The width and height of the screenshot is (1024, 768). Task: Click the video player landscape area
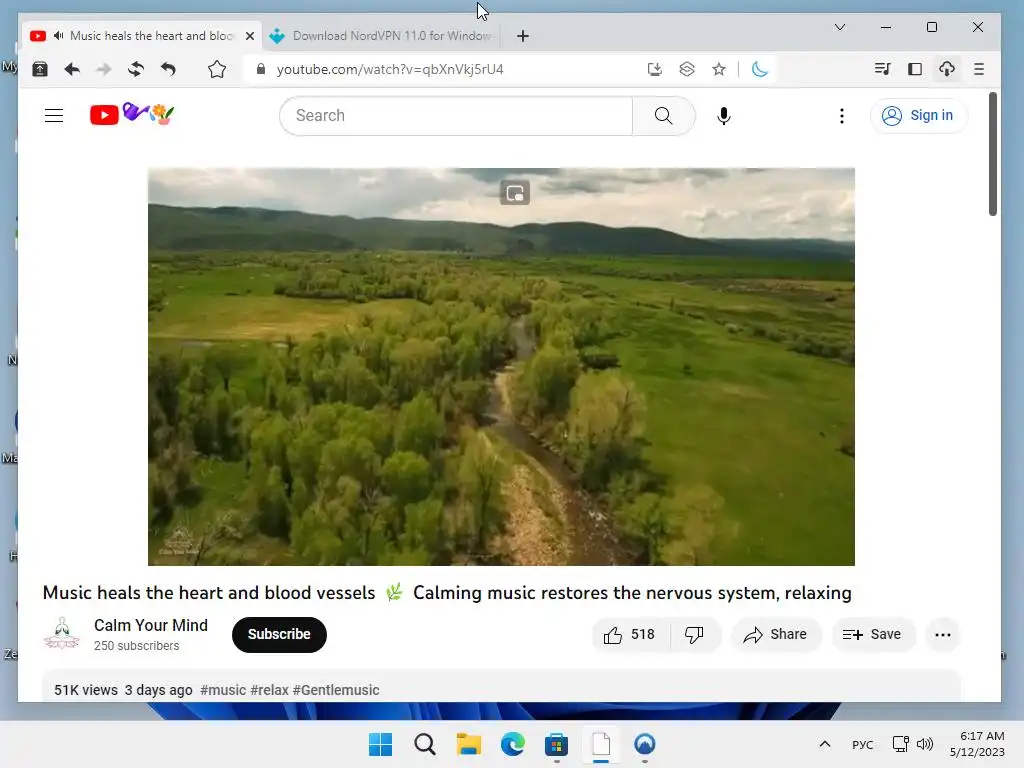point(501,366)
